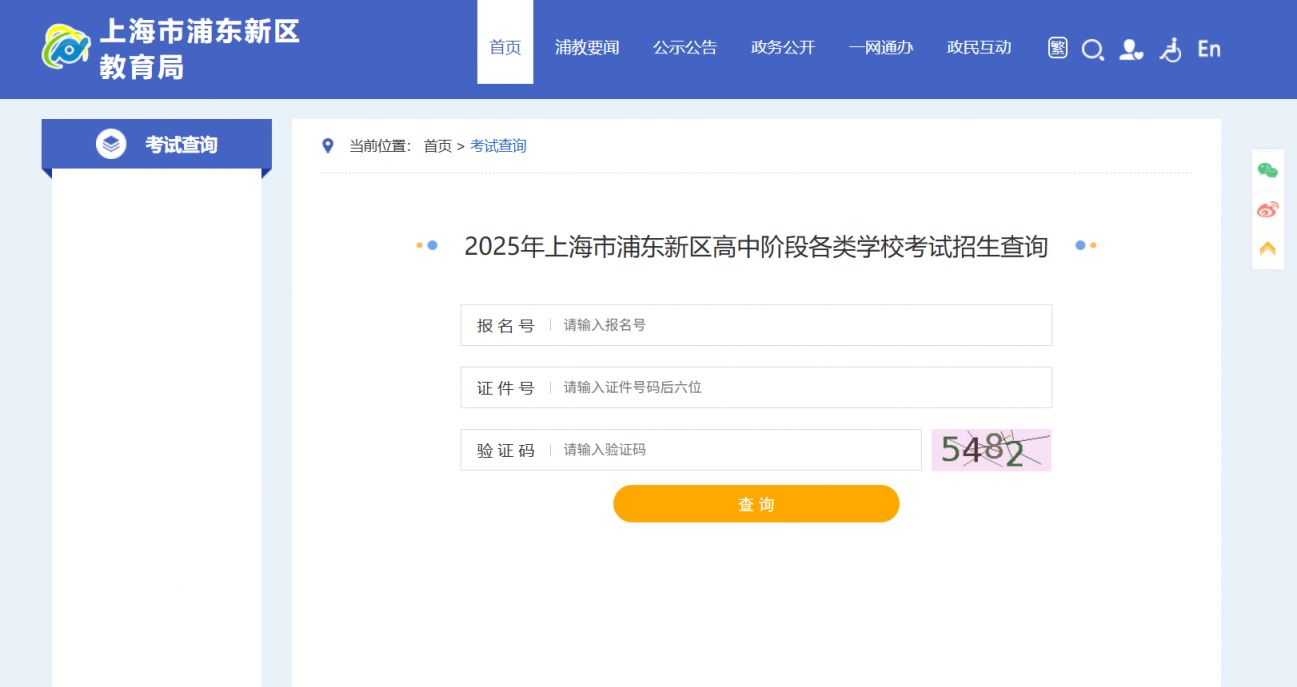The image size is (1297, 687).
Task: Open the 浦教要闻 menu item
Action: point(588,47)
